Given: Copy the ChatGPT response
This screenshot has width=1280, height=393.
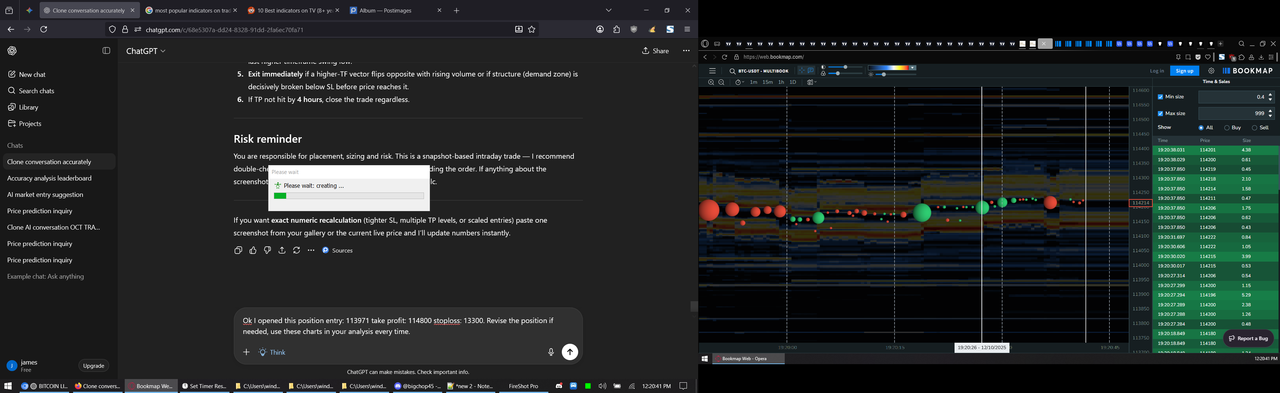Looking at the screenshot, I should 238,250.
